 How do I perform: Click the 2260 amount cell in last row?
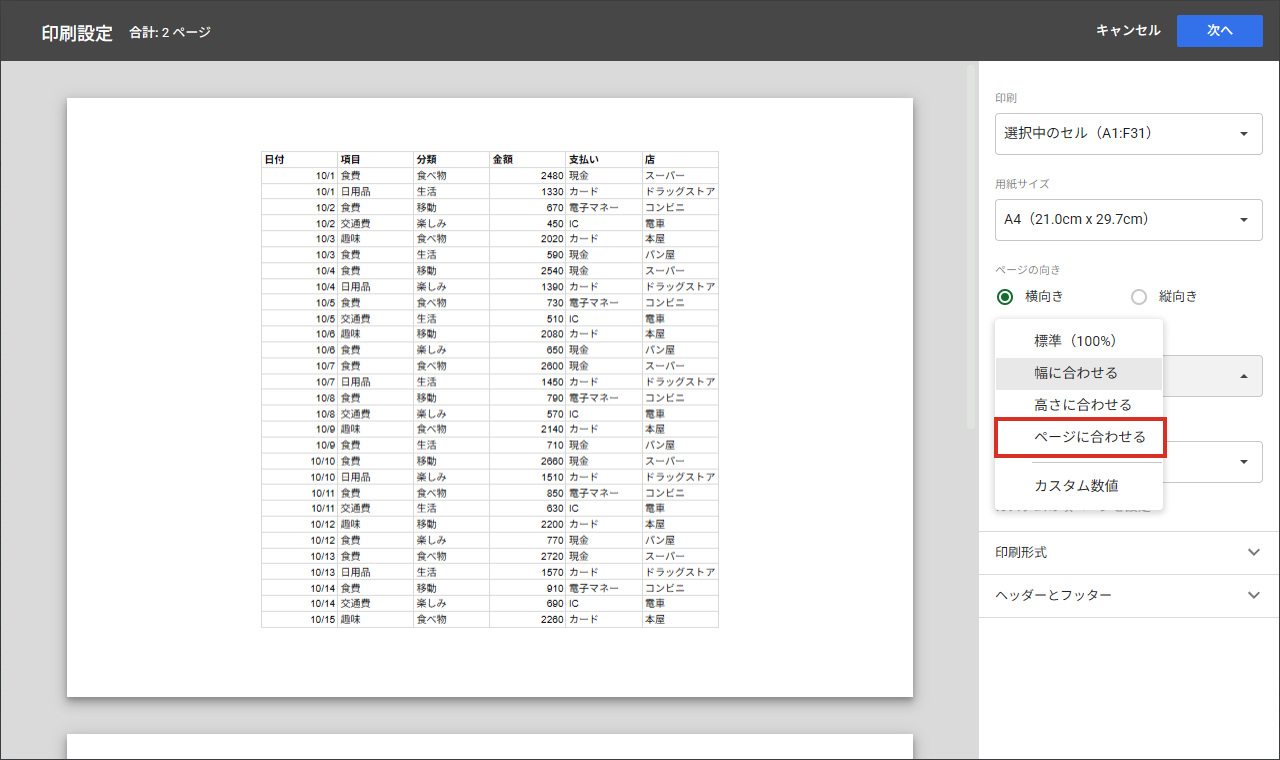528,620
